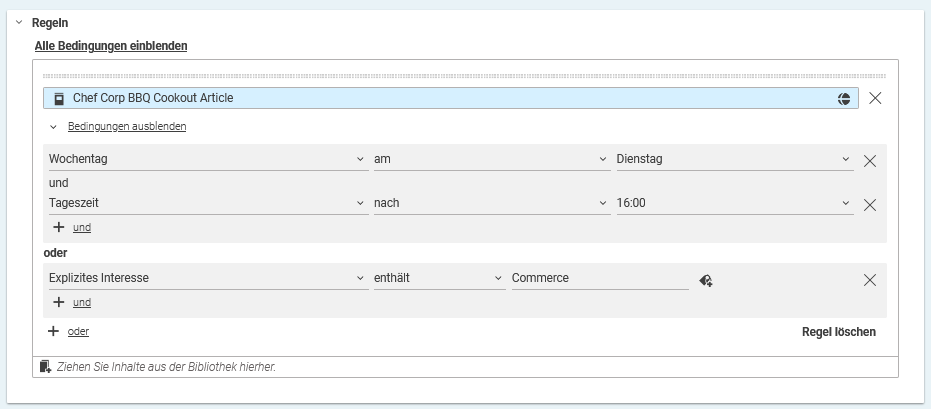Open the Dienstag weekday dropdown
Screen dimensions: 931x409
(x=735, y=159)
